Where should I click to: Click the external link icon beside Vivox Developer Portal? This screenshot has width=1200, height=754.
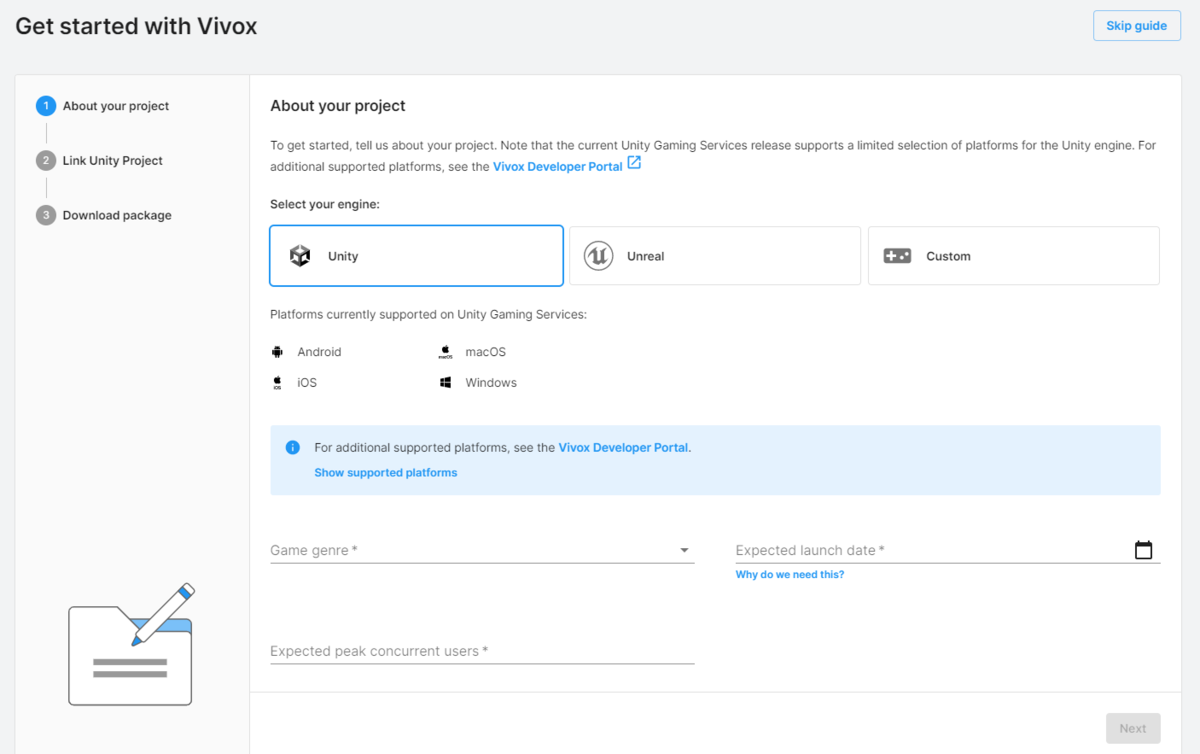pyautogui.click(x=634, y=164)
